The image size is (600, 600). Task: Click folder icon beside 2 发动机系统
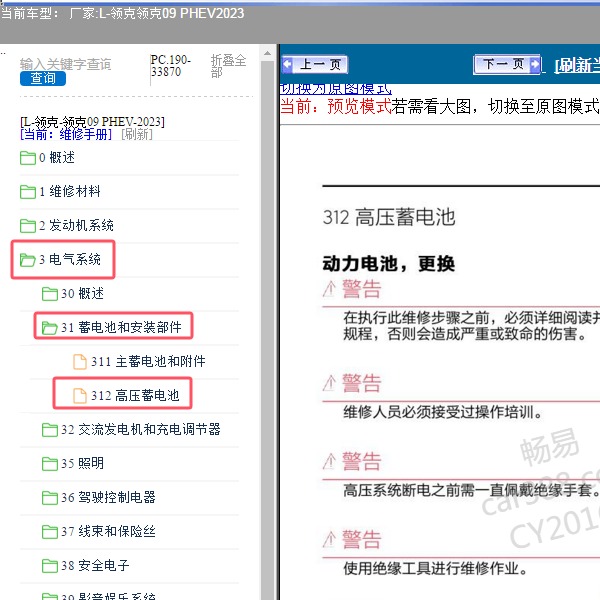click(28, 226)
